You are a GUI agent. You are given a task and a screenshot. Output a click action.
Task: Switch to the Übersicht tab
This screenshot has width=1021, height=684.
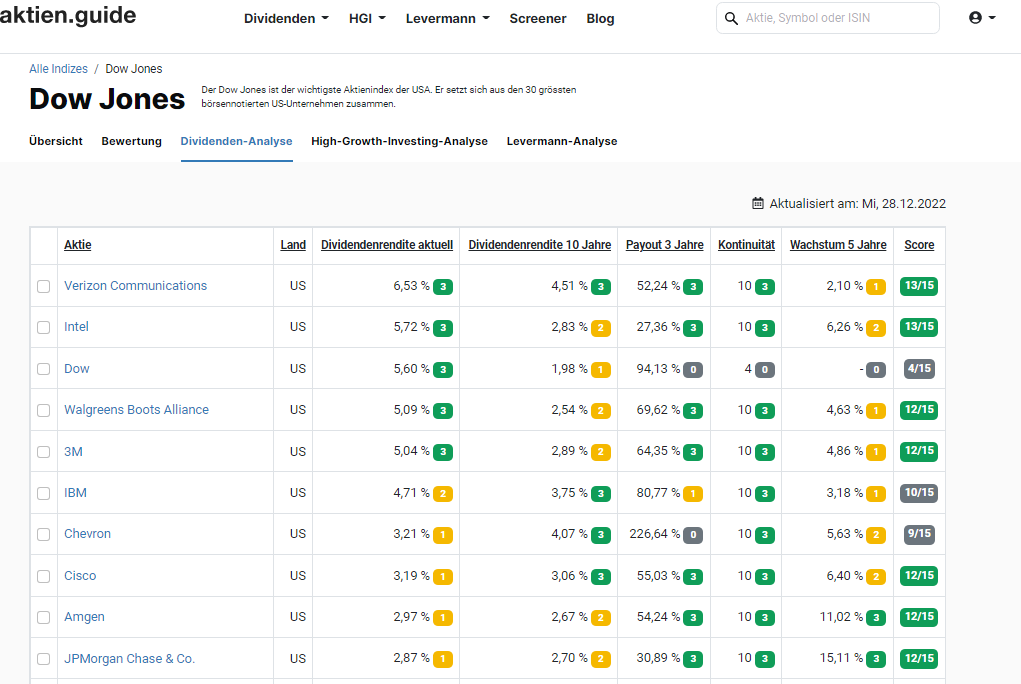56,141
